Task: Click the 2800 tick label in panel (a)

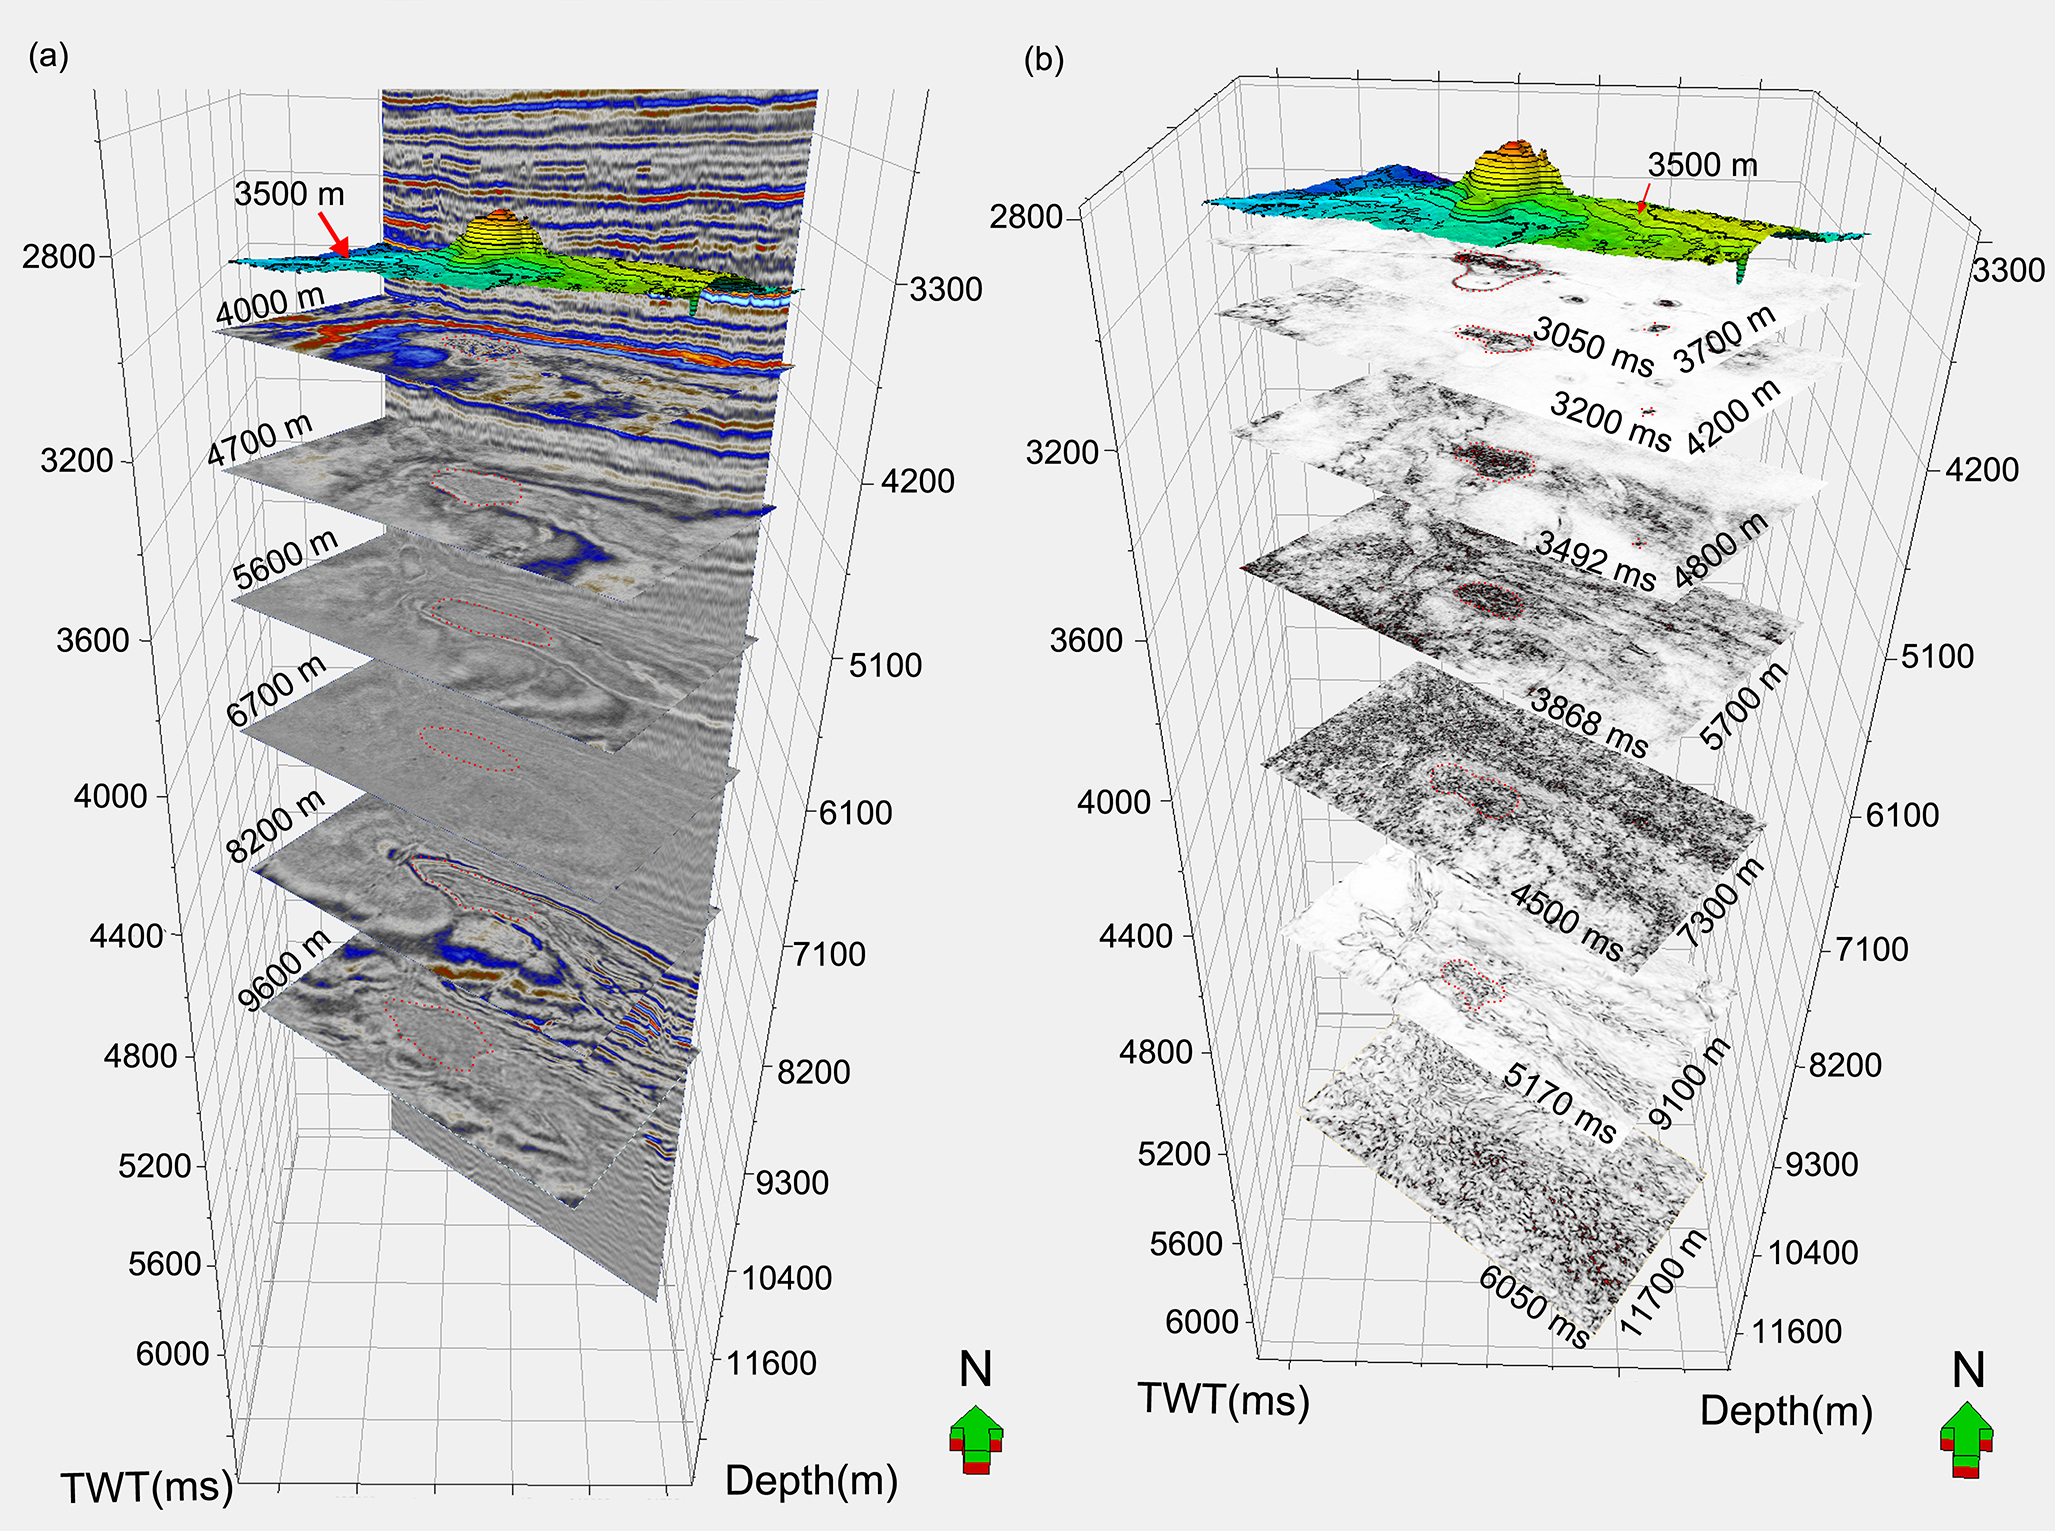Action: 58,256
